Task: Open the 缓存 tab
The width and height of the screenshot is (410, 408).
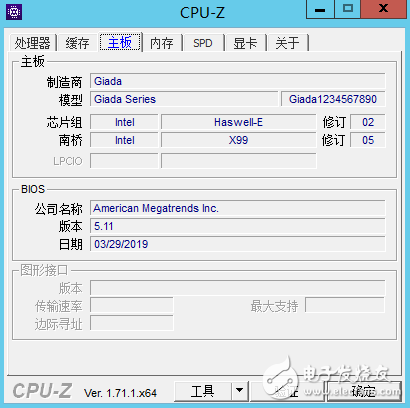Action: tap(77, 43)
